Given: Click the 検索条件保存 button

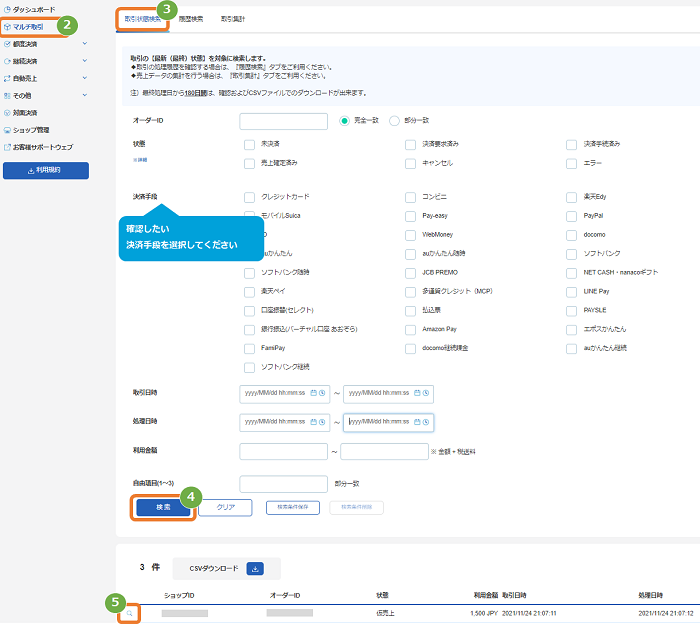Looking at the screenshot, I should pos(293,508).
